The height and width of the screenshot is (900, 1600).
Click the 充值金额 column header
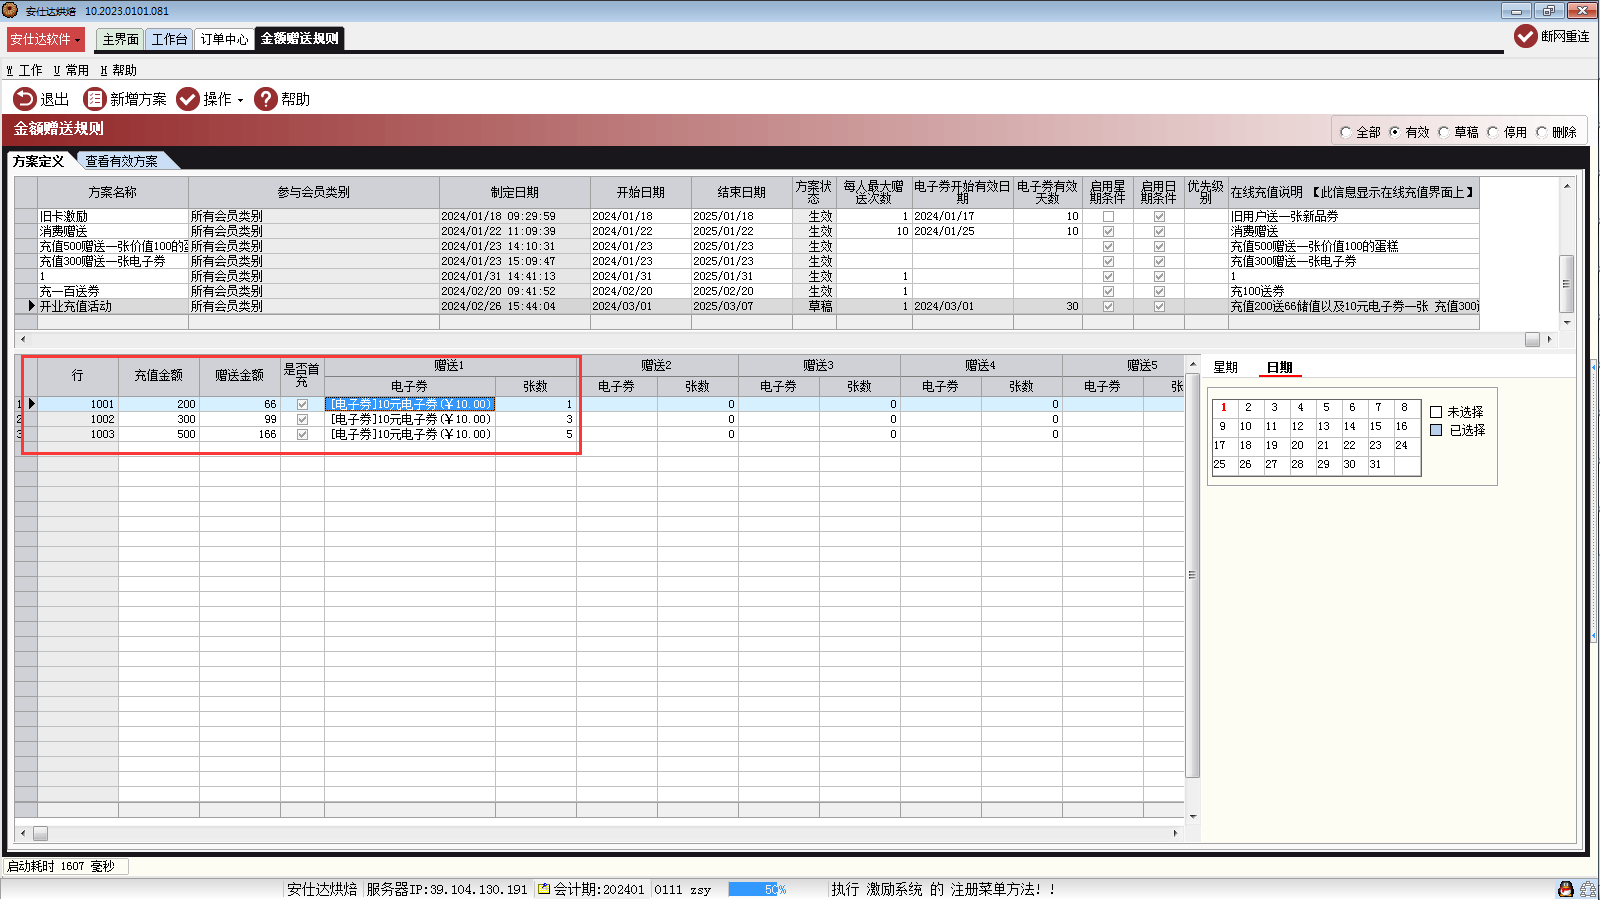tap(158, 375)
